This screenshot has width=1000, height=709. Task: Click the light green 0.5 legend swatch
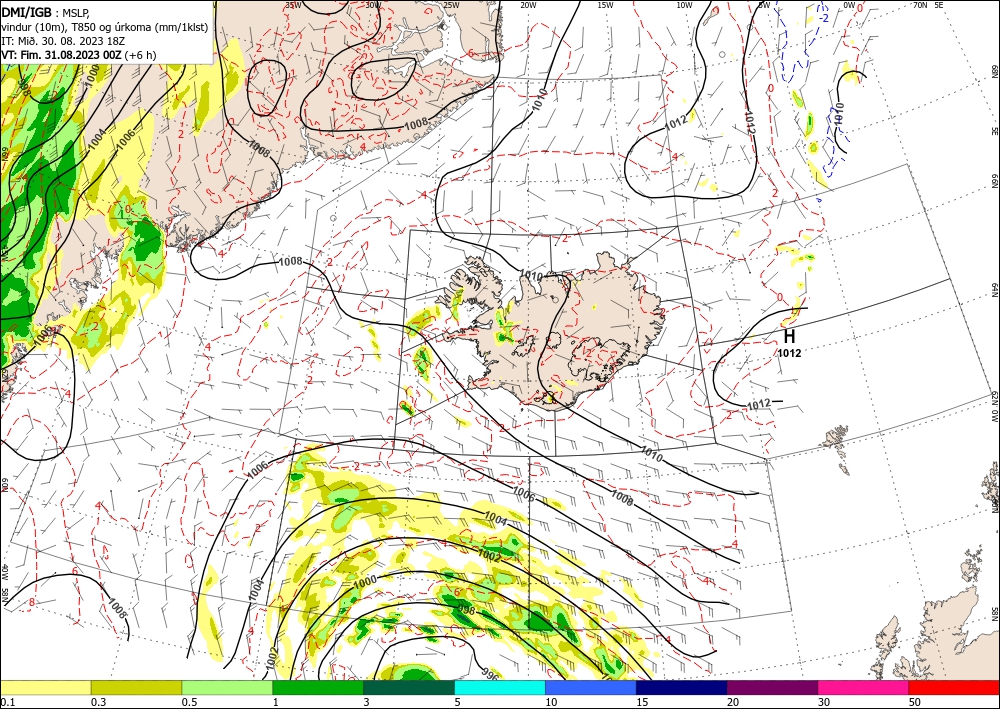[227, 687]
